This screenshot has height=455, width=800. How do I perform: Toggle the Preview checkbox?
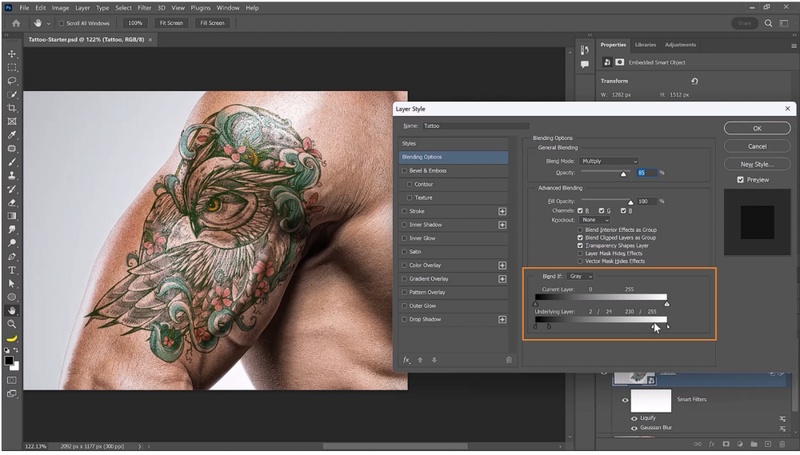tap(740, 180)
